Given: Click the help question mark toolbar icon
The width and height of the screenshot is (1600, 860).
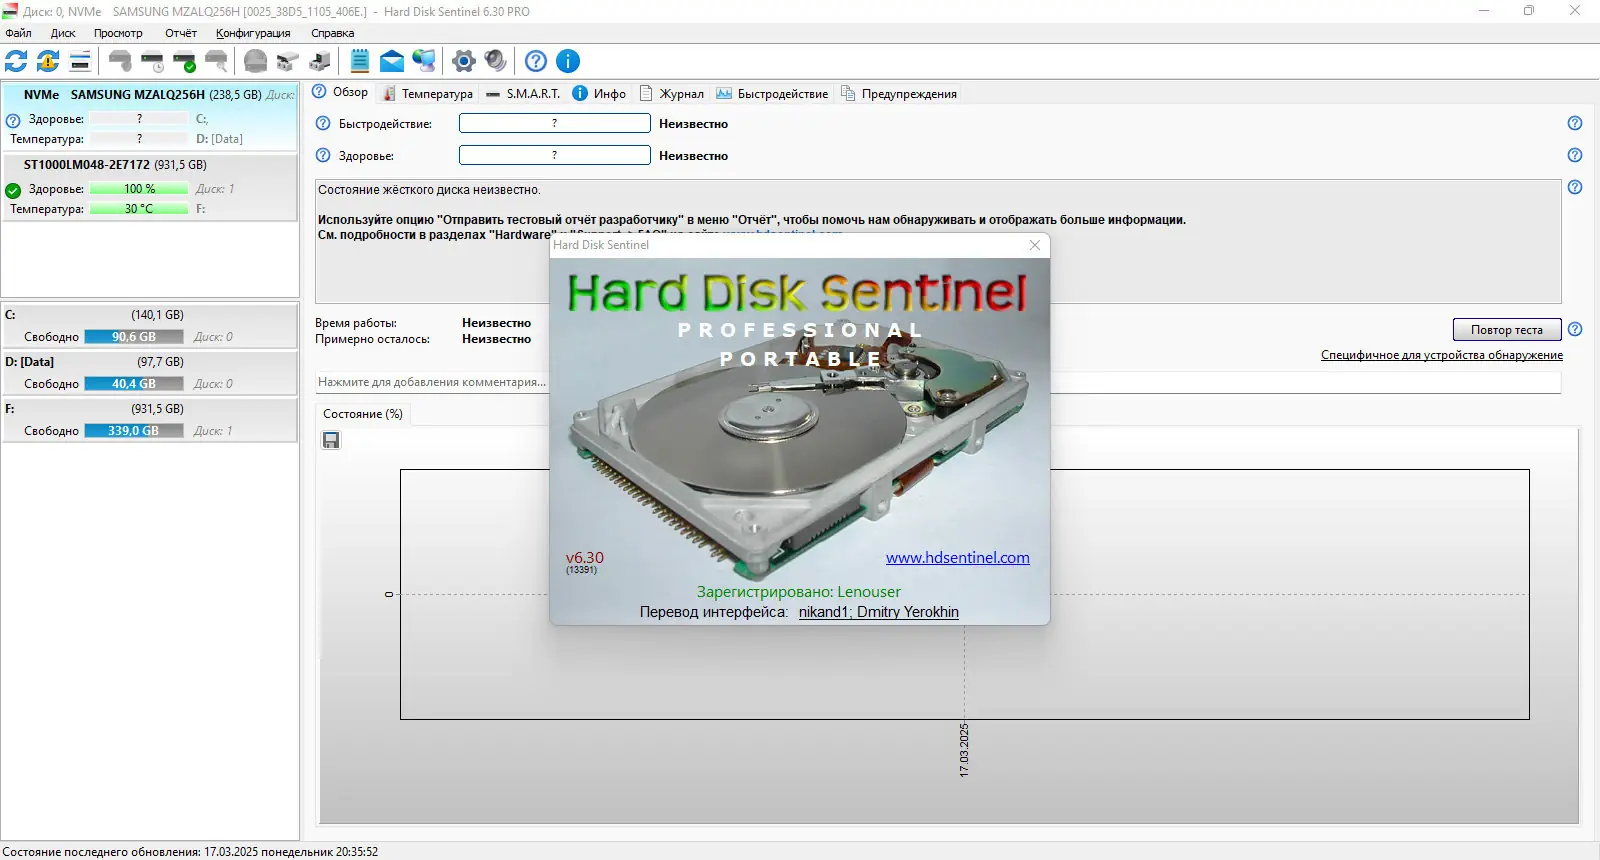Looking at the screenshot, I should coord(536,61).
